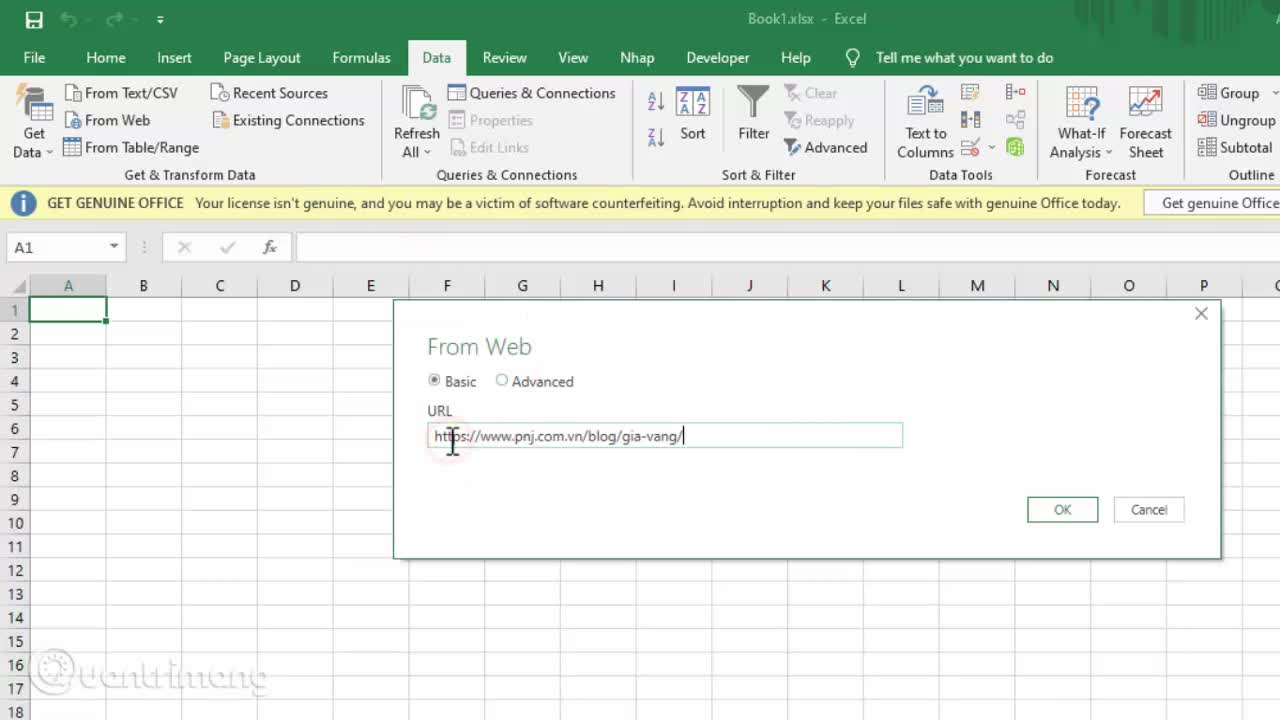Select row 10 header
Viewport: 1280px width, 720px height.
tap(15, 523)
